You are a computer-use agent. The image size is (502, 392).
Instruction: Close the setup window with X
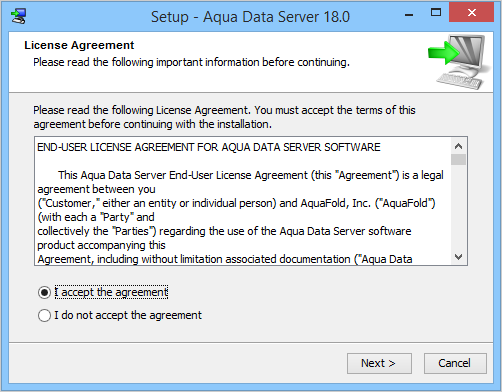point(472,13)
